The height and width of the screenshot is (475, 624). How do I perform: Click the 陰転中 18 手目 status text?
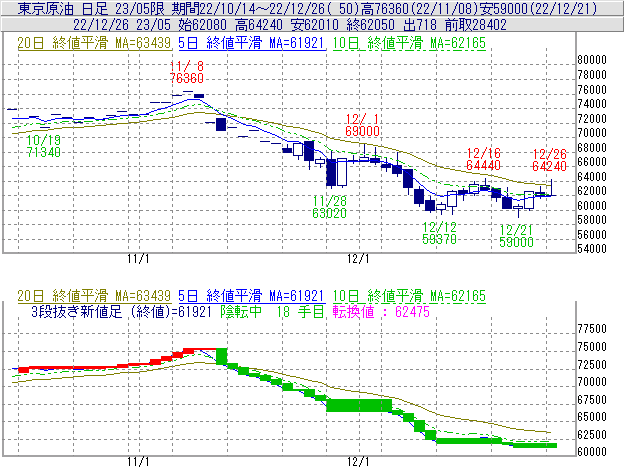point(273,311)
